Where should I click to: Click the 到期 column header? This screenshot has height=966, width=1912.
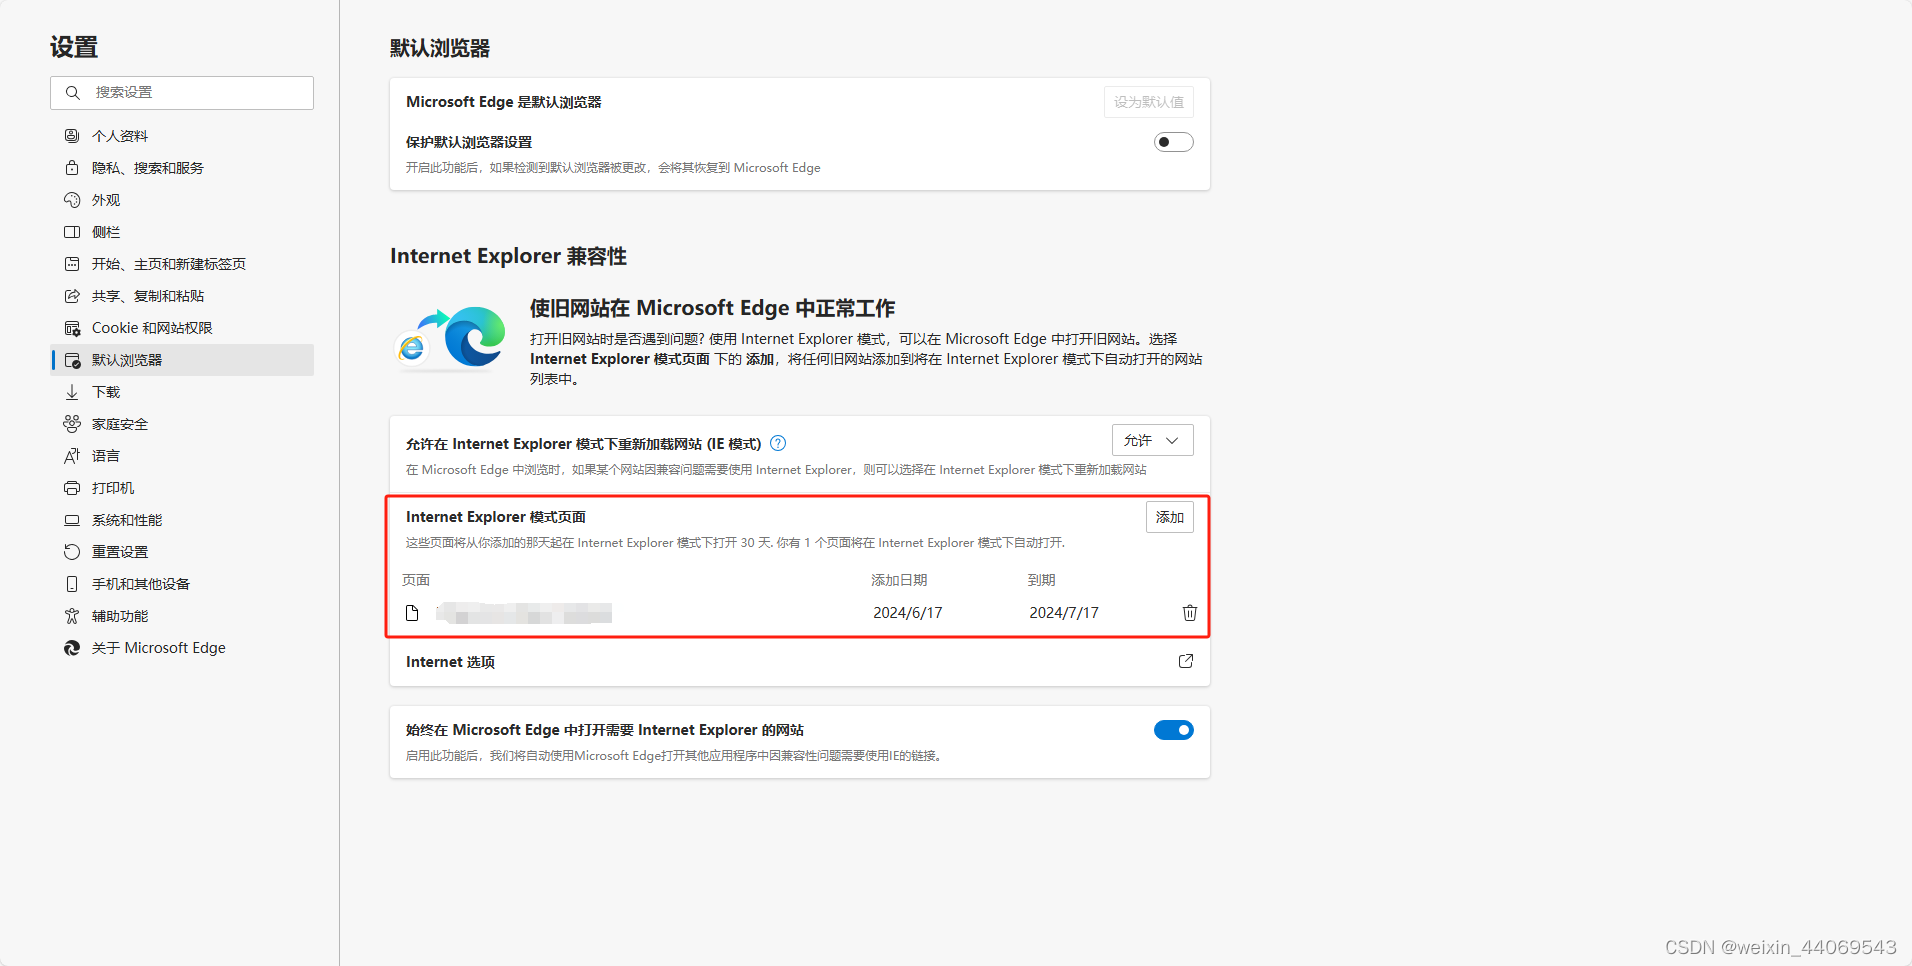coord(1042,580)
